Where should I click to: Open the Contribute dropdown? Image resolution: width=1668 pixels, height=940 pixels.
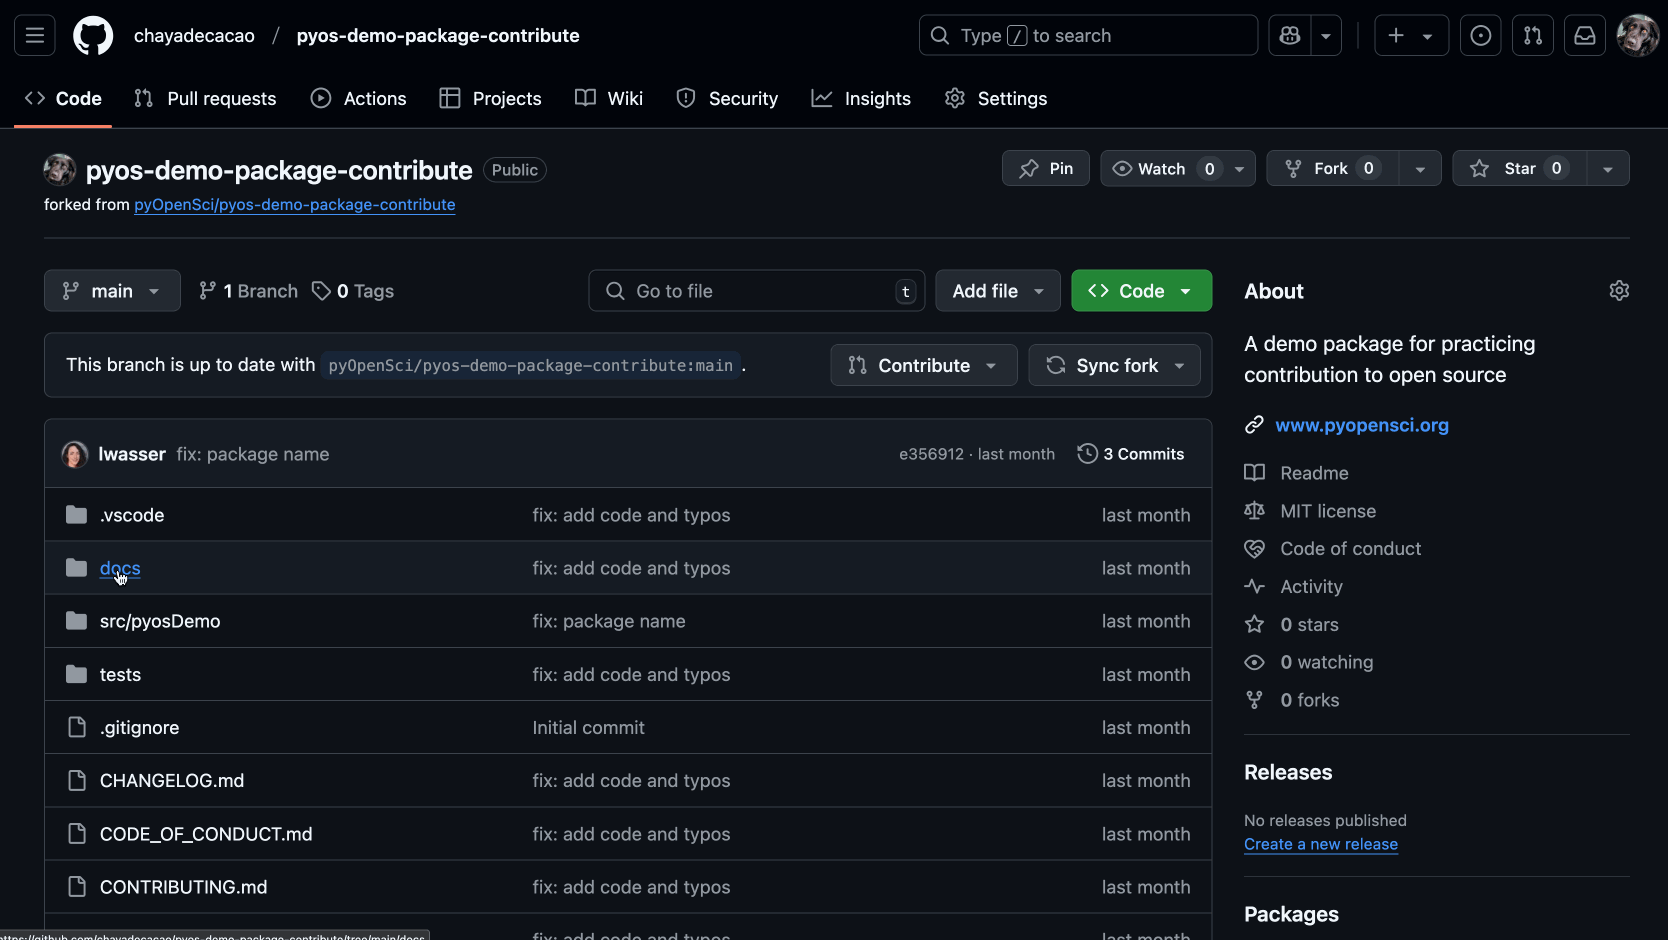tap(924, 365)
